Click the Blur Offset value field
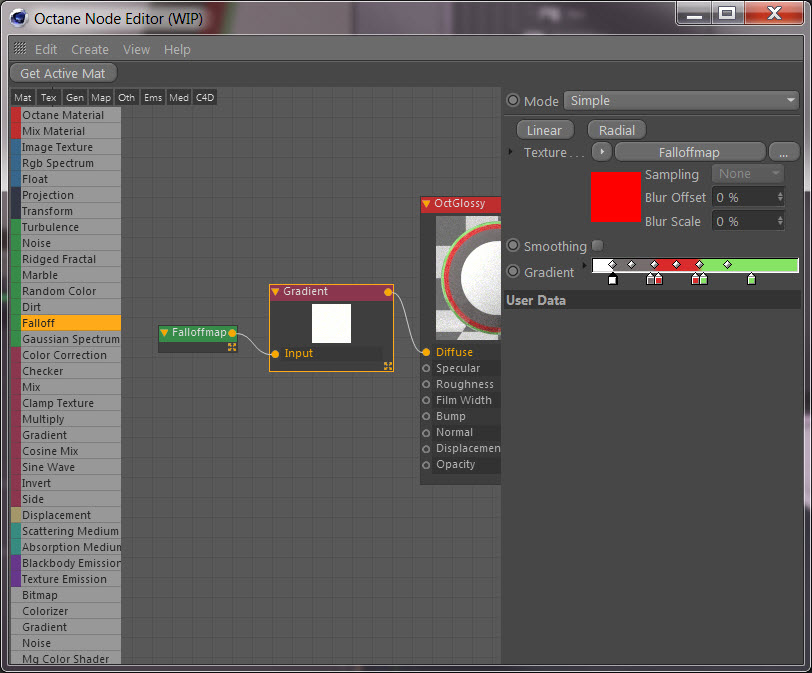This screenshot has width=812, height=673. point(744,197)
